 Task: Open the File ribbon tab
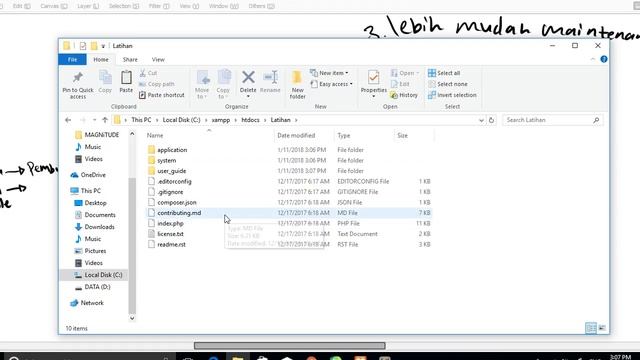(72, 60)
